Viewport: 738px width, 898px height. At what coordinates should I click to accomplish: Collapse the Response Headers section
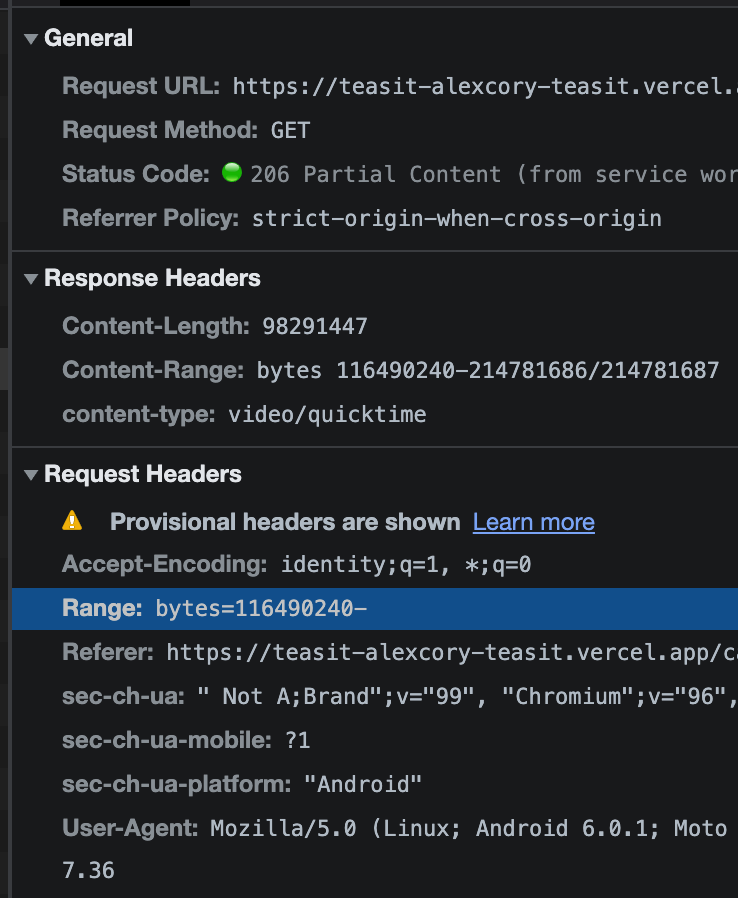(30, 278)
